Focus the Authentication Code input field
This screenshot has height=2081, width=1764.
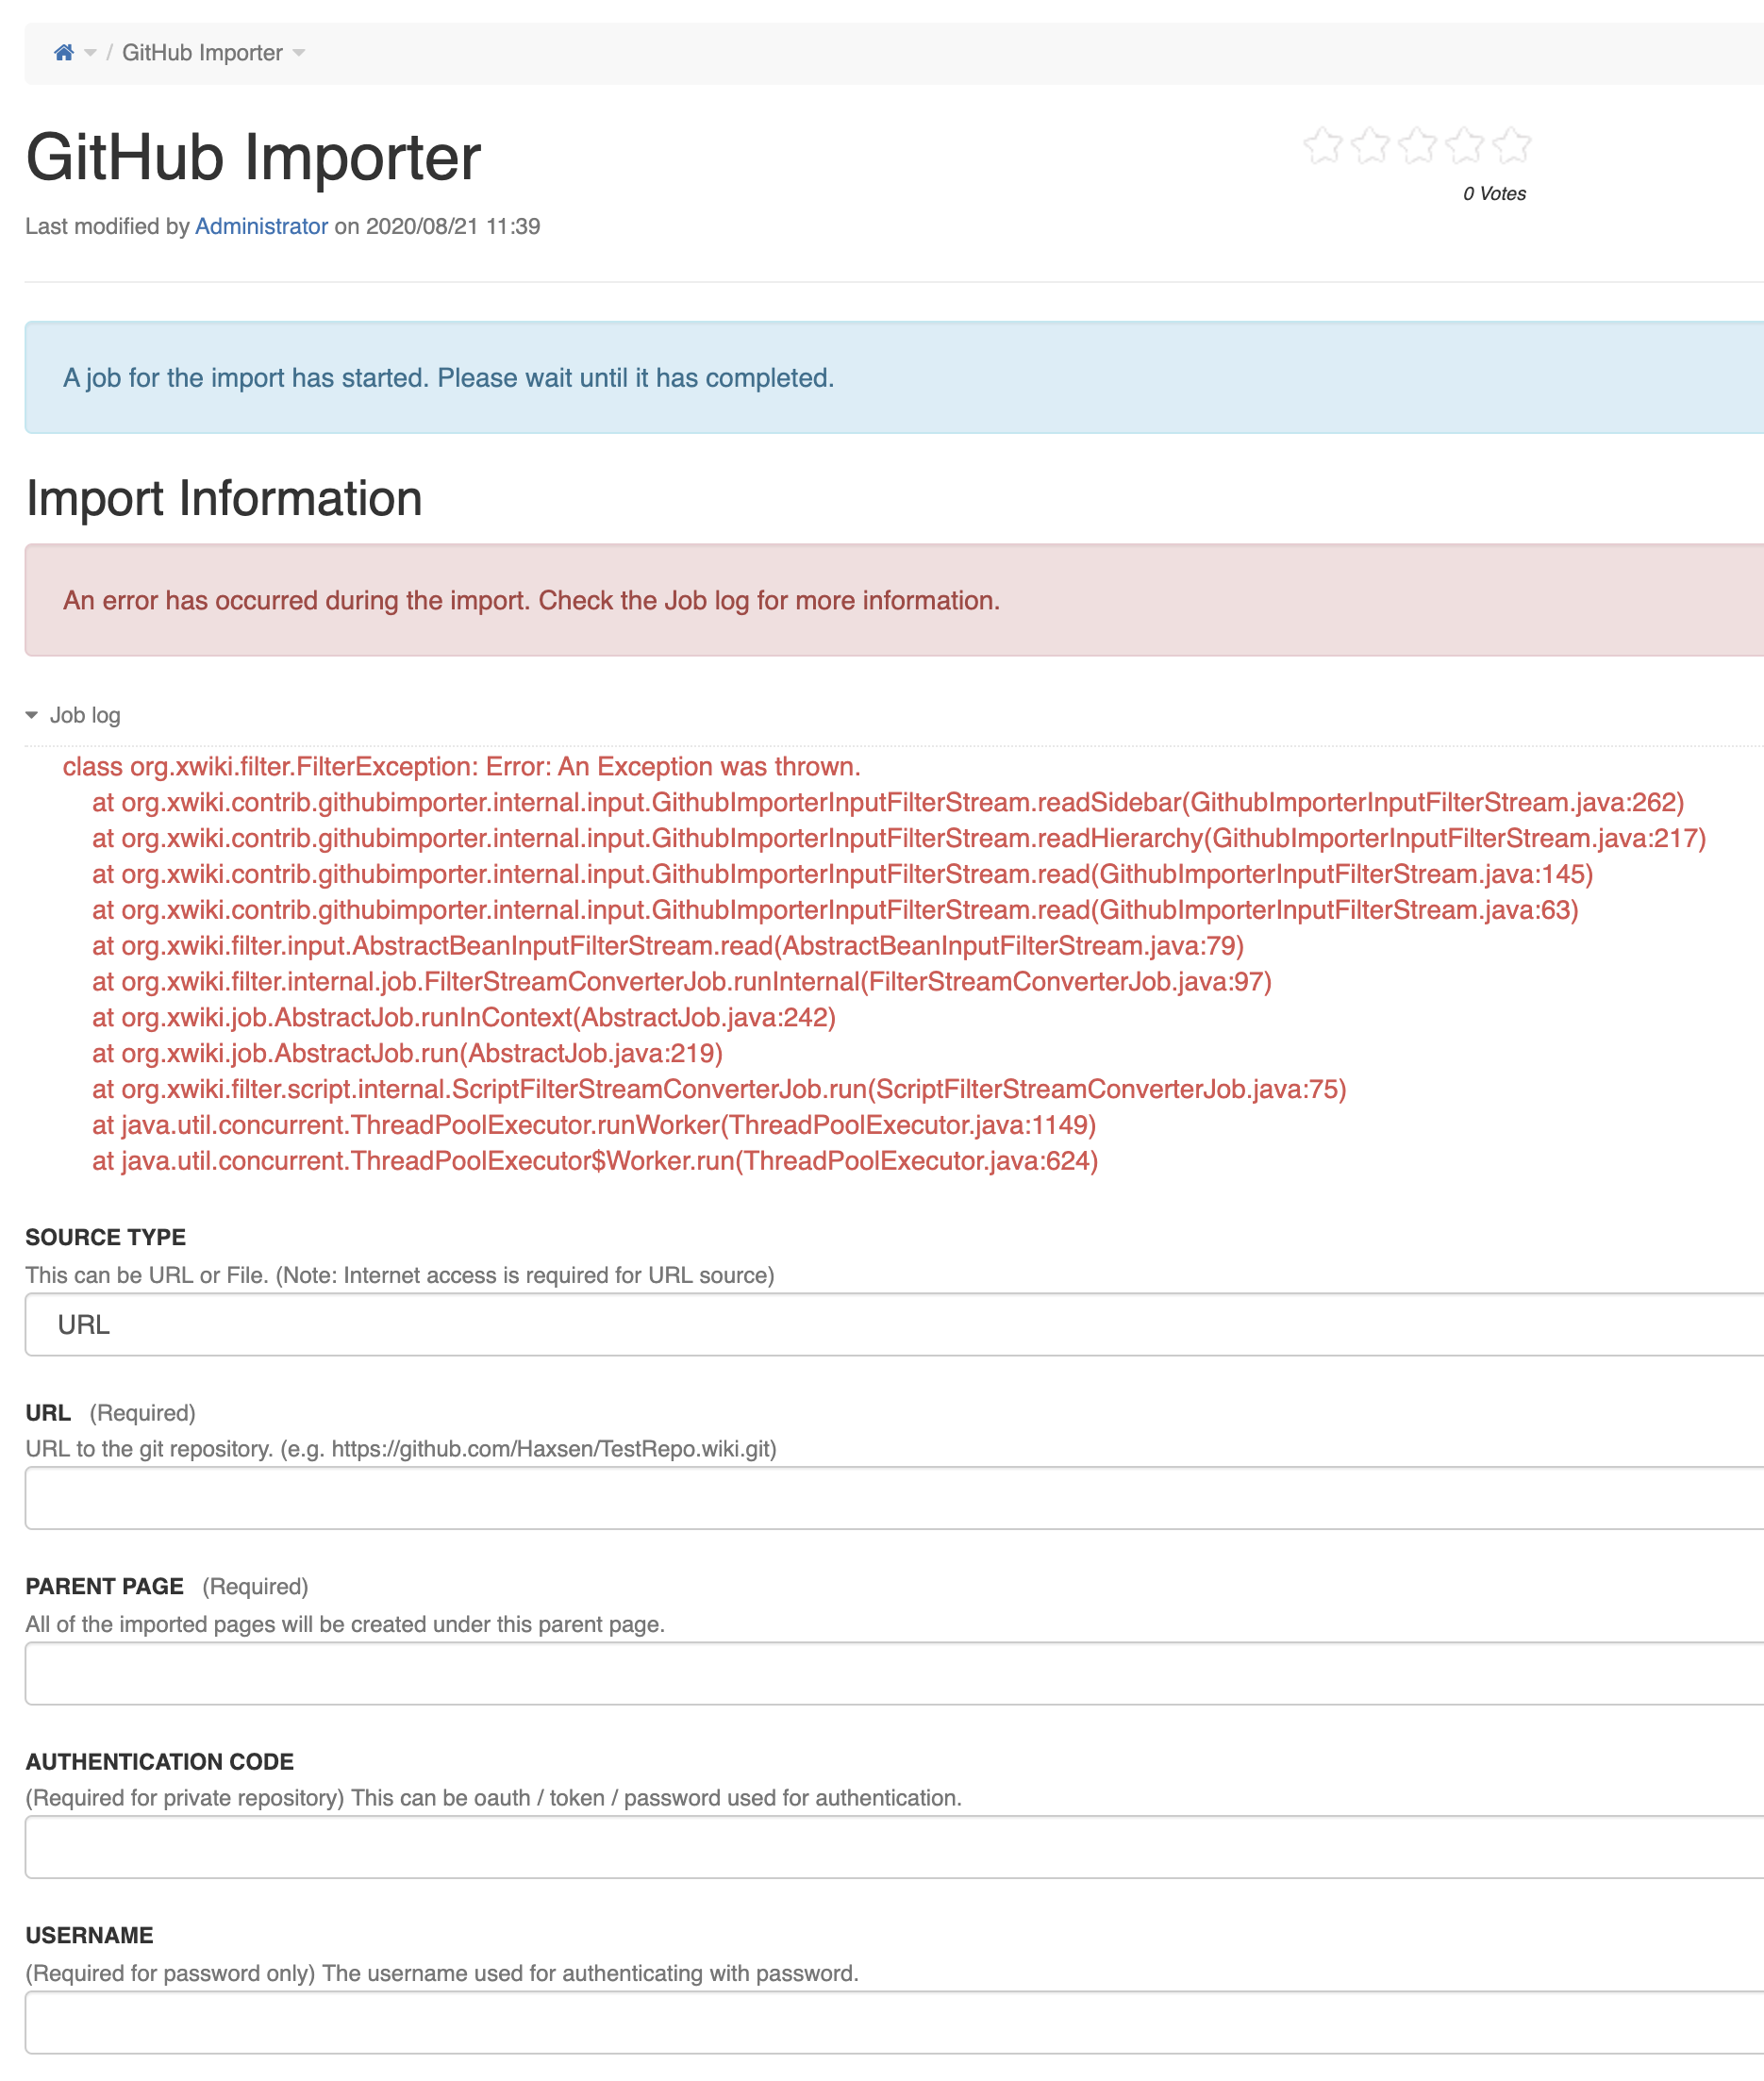[894, 1847]
